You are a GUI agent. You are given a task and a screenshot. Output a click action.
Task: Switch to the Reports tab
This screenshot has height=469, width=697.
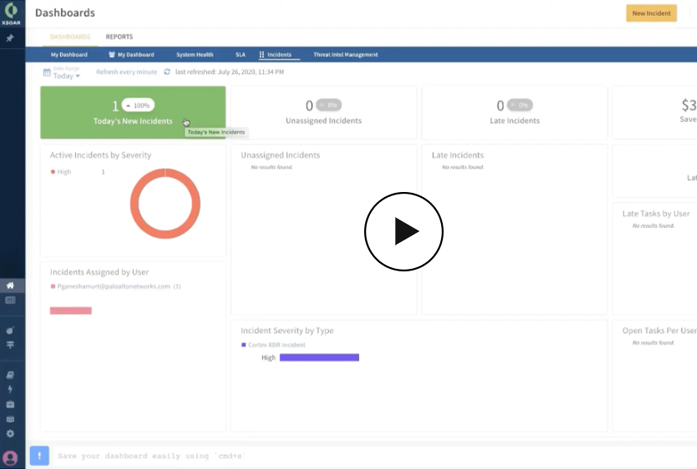pyautogui.click(x=119, y=36)
